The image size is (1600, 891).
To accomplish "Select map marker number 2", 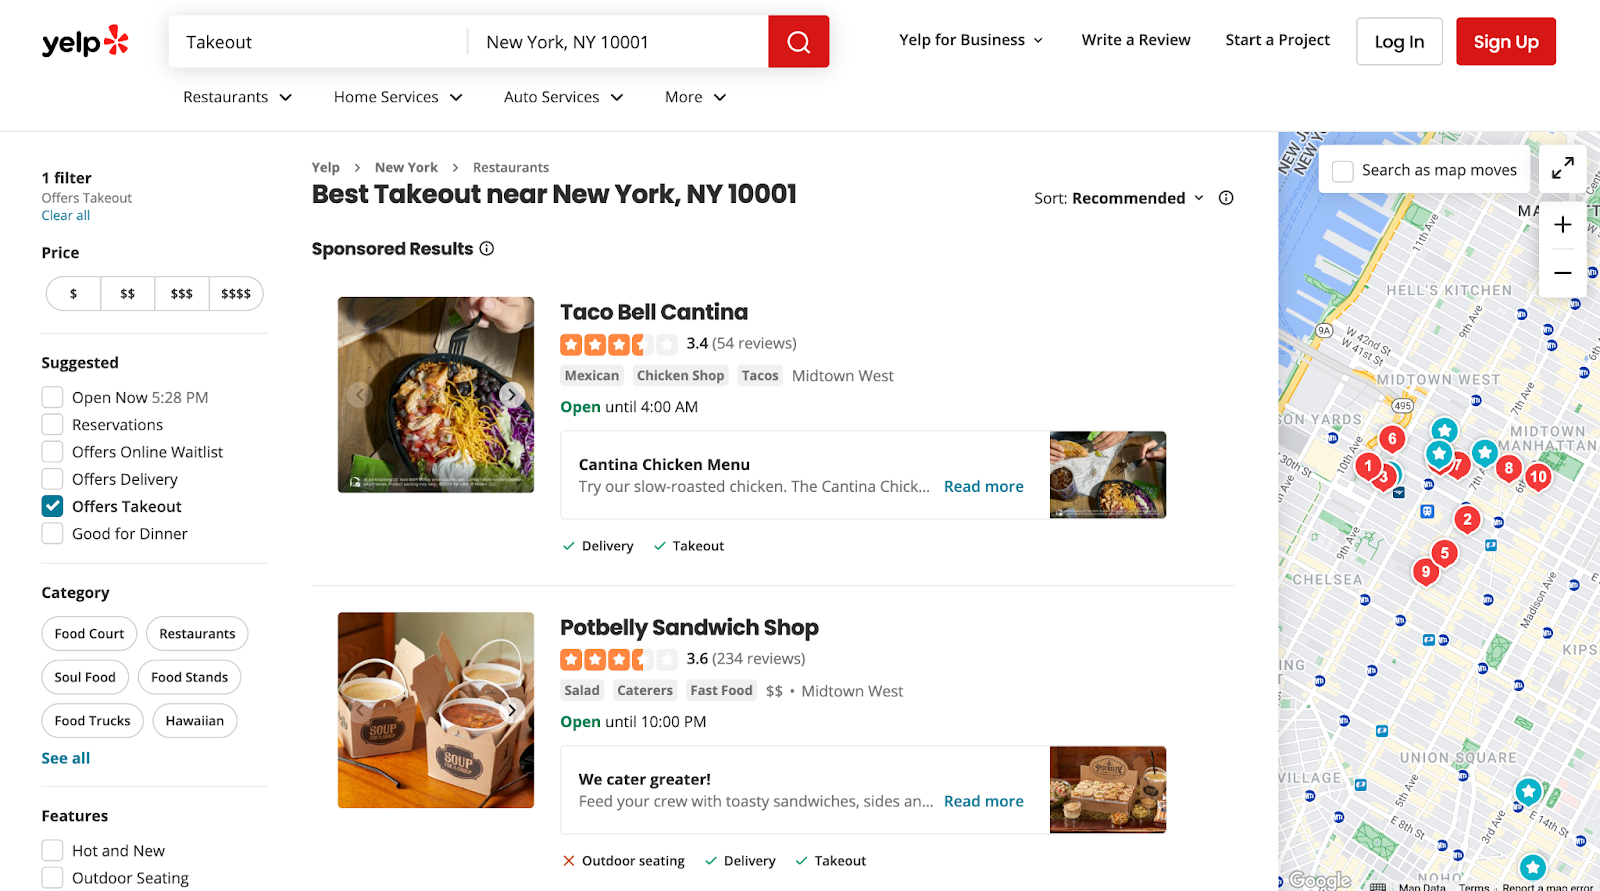I will 1467,520.
